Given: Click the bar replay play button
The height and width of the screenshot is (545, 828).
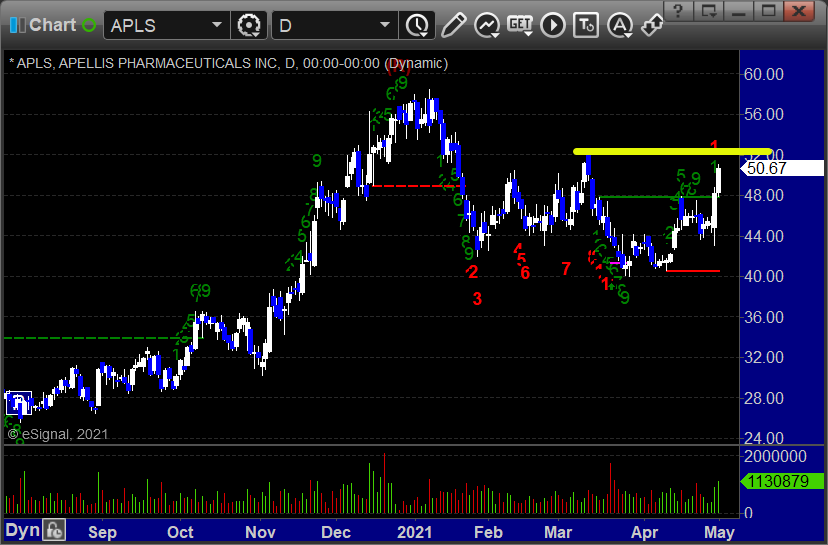Looking at the screenshot, I should 553,25.
